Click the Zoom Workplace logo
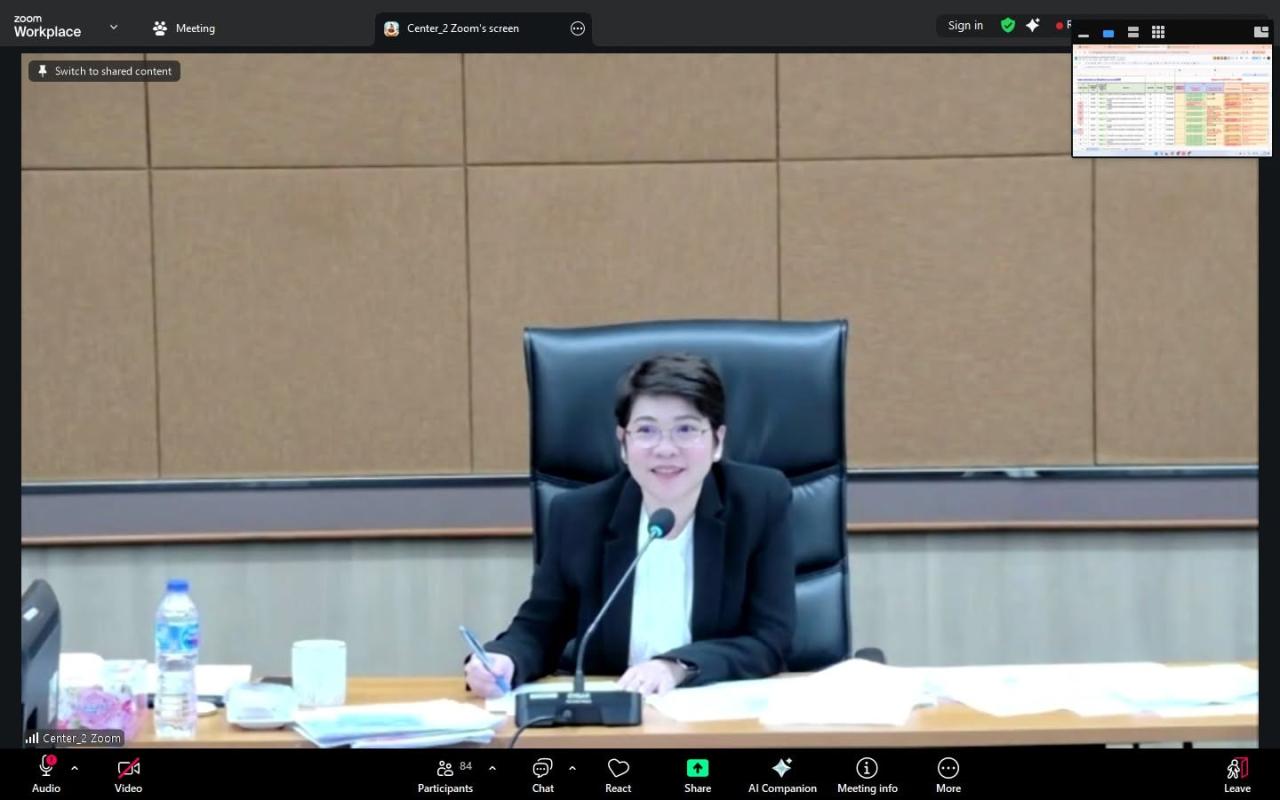The width and height of the screenshot is (1280, 800). click(47, 27)
